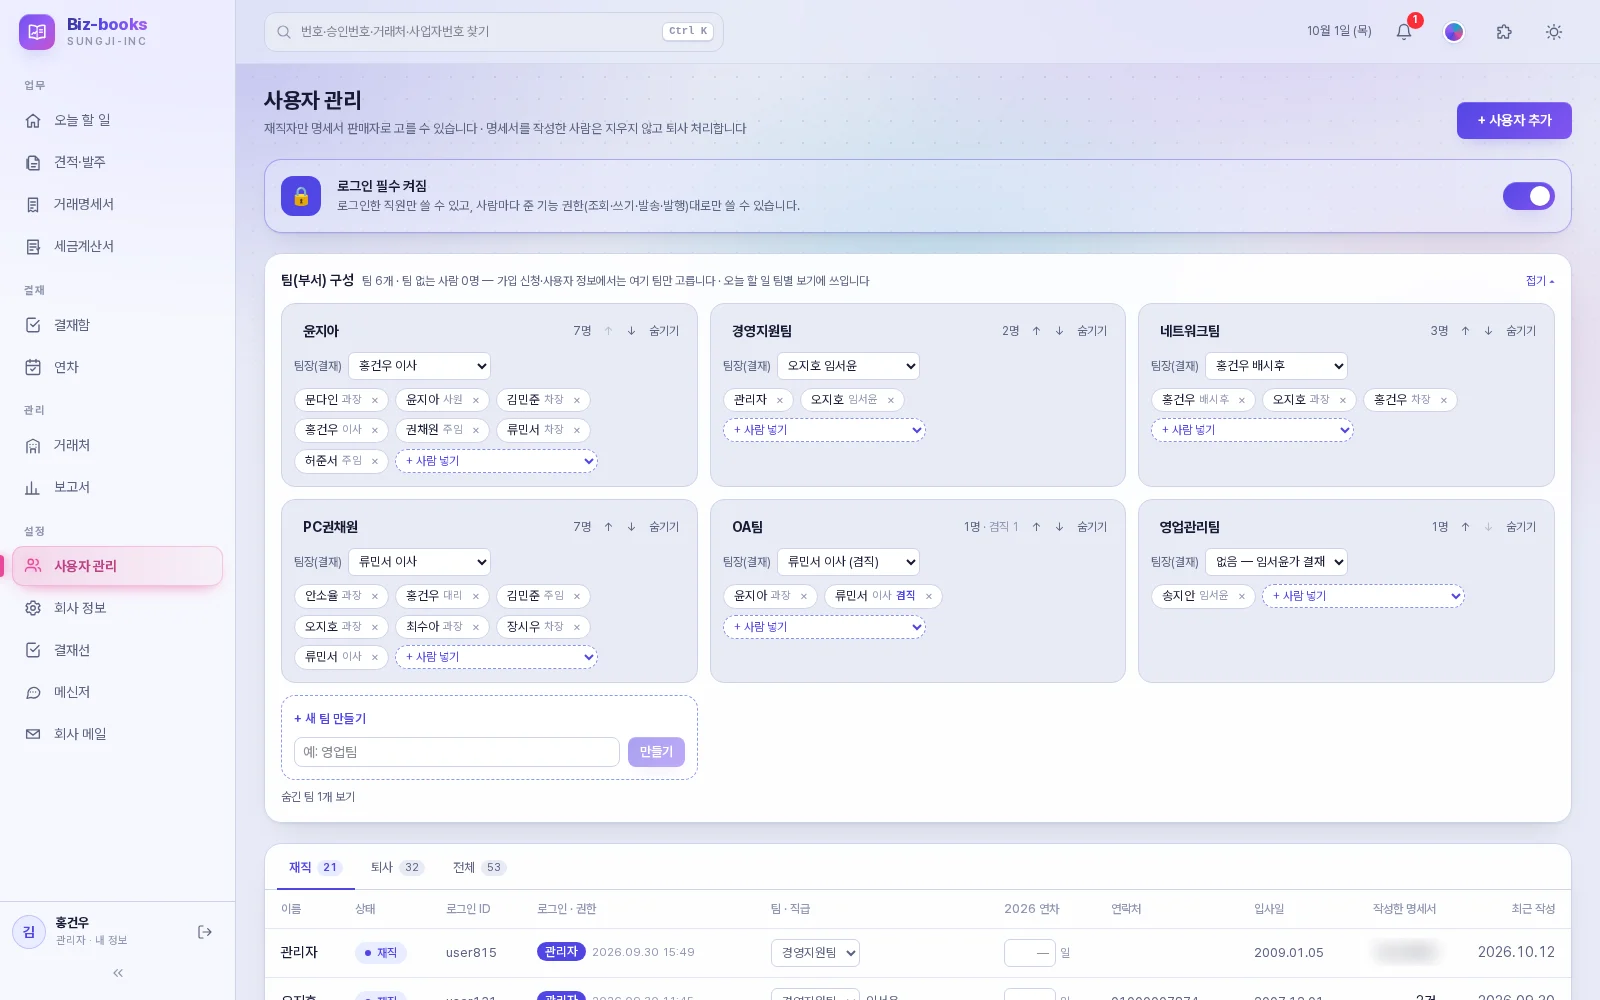The width and height of the screenshot is (1600, 1000).
Task: Toggle the 로그인 필수 switch off
Action: pyautogui.click(x=1529, y=196)
